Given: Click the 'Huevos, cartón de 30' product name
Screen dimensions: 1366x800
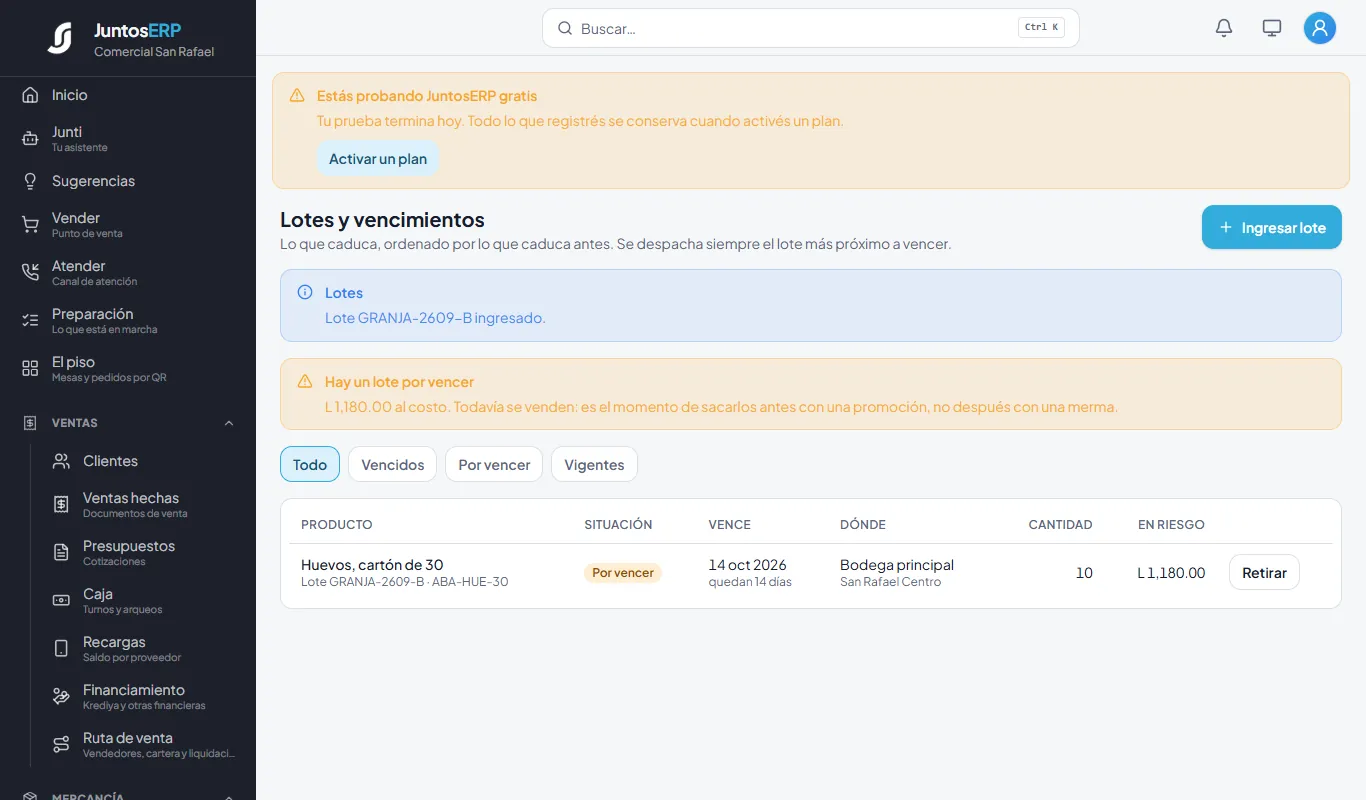Looking at the screenshot, I should (x=372, y=565).
